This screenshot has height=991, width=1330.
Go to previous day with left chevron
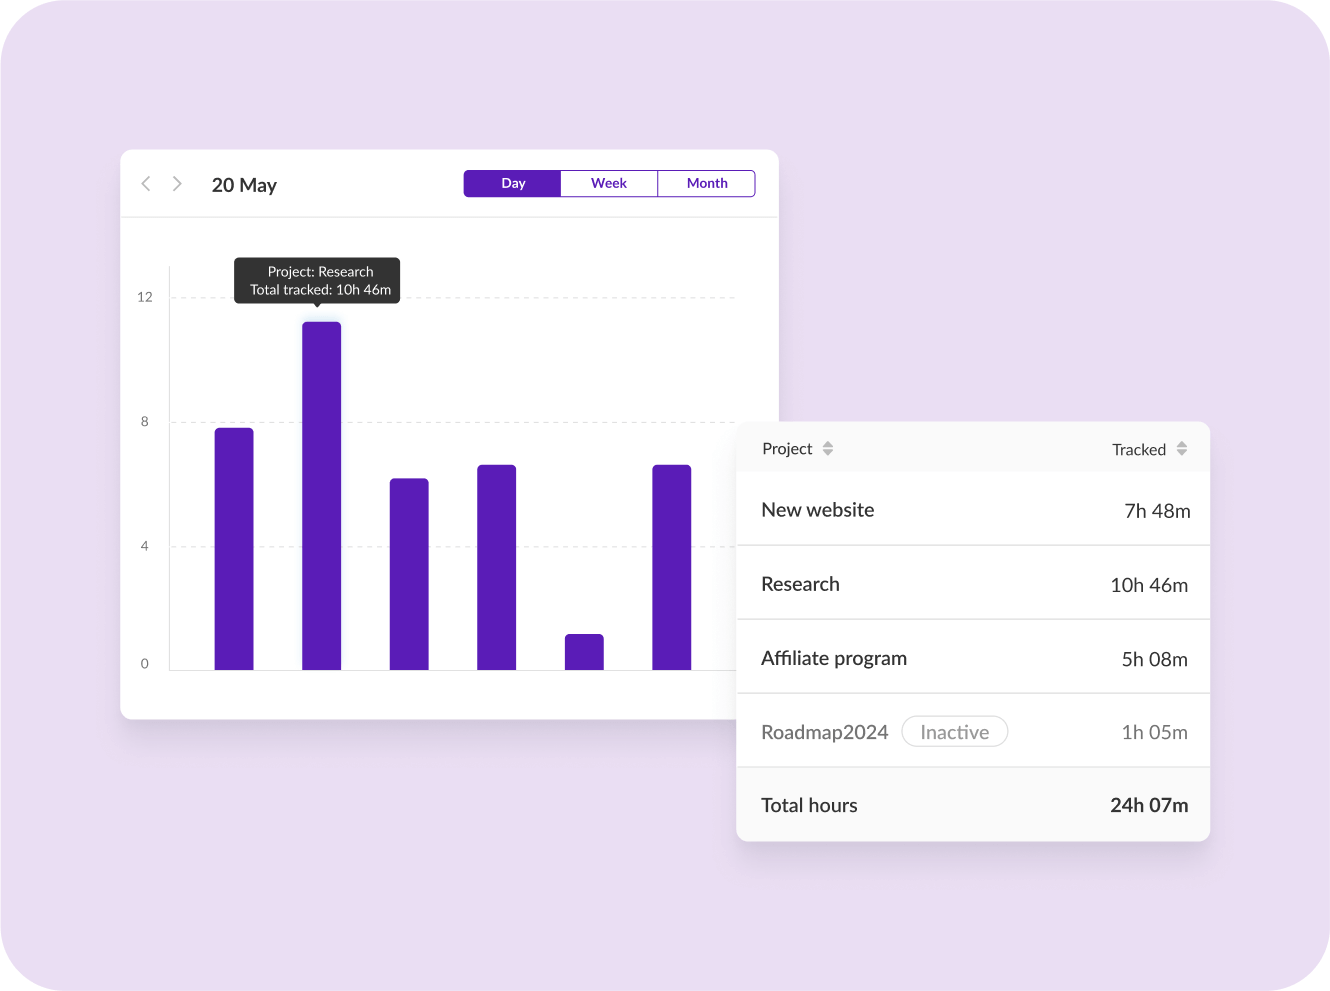[146, 184]
